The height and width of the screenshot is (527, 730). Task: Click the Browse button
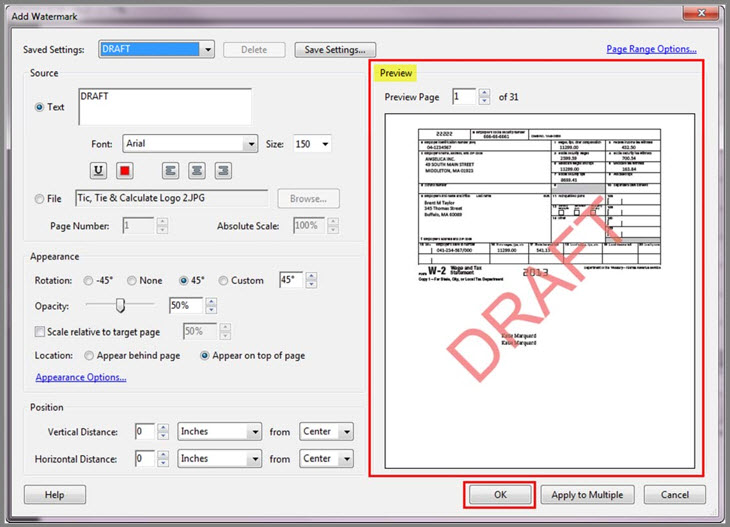click(x=308, y=199)
